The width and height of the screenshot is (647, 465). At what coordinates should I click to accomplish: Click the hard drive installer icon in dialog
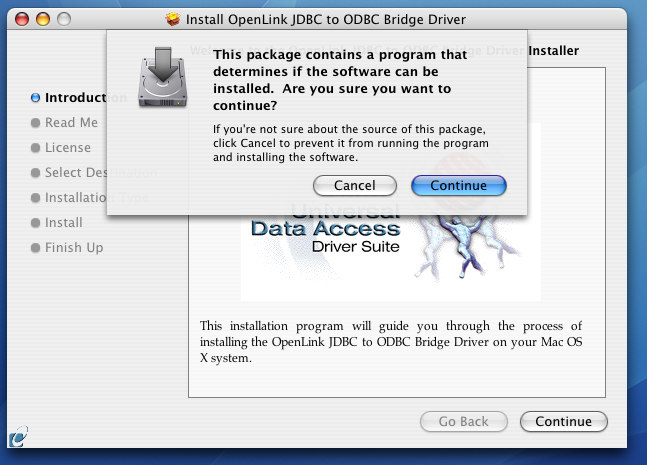coord(163,78)
